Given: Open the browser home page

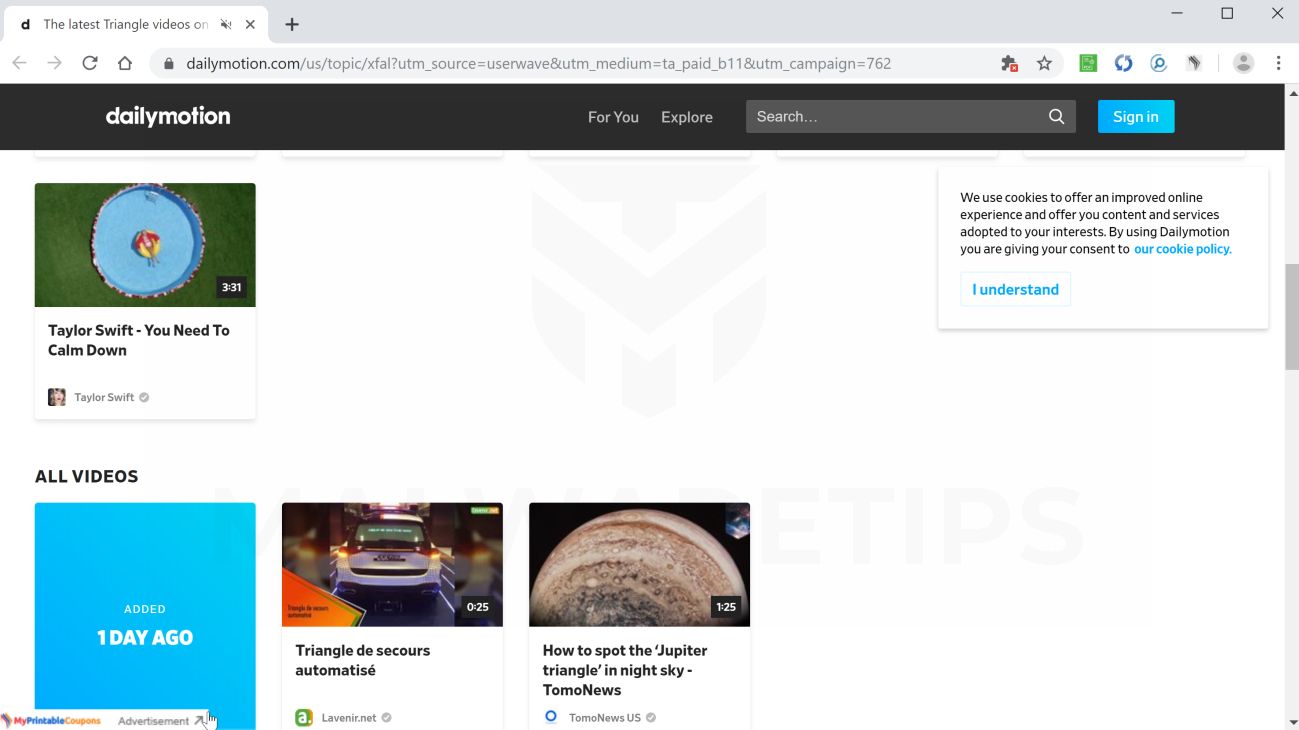Looking at the screenshot, I should point(125,63).
